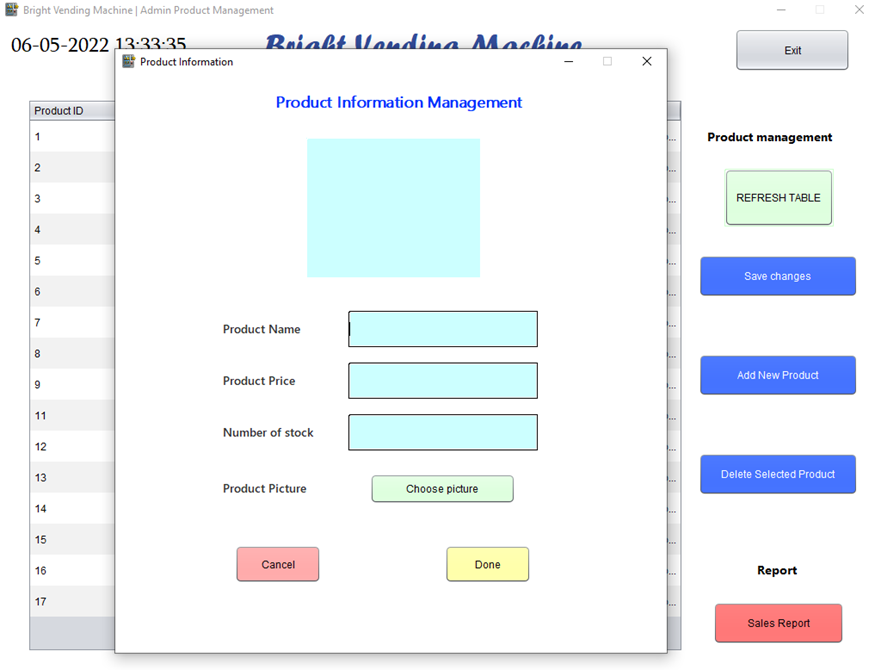Viewport: 875px width, 670px height.
Task: Click the Delete Selected Product button
Action: (x=778, y=474)
